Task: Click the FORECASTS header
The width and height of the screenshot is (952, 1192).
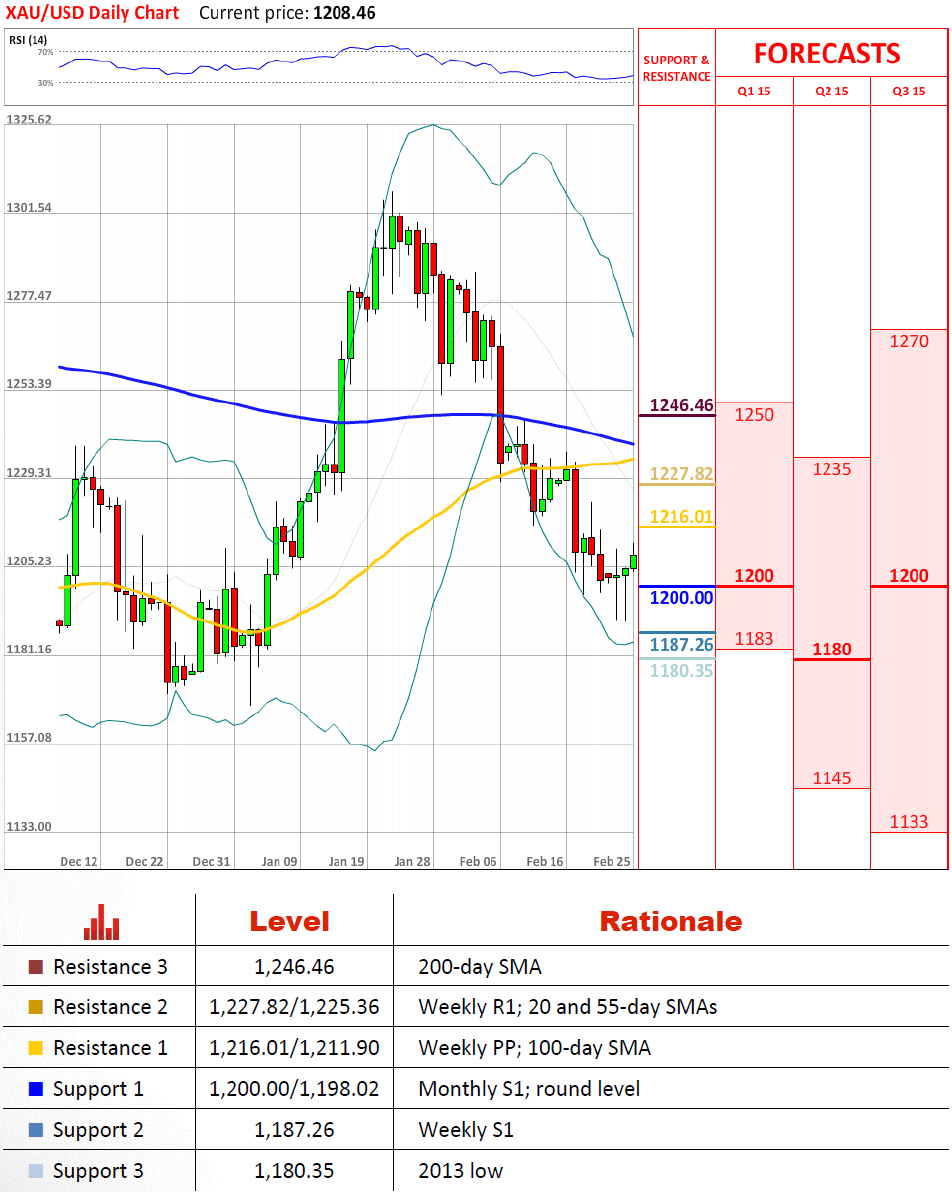Action: [827, 53]
